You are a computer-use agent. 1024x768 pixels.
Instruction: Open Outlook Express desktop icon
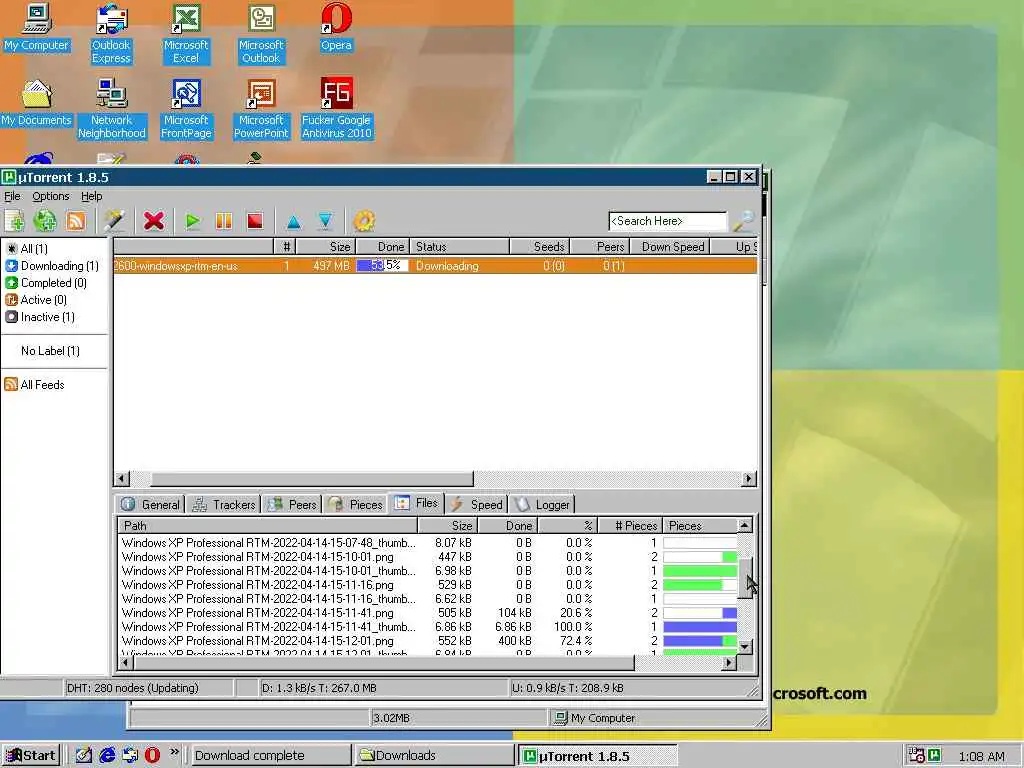pyautogui.click(x=111, y=34)
